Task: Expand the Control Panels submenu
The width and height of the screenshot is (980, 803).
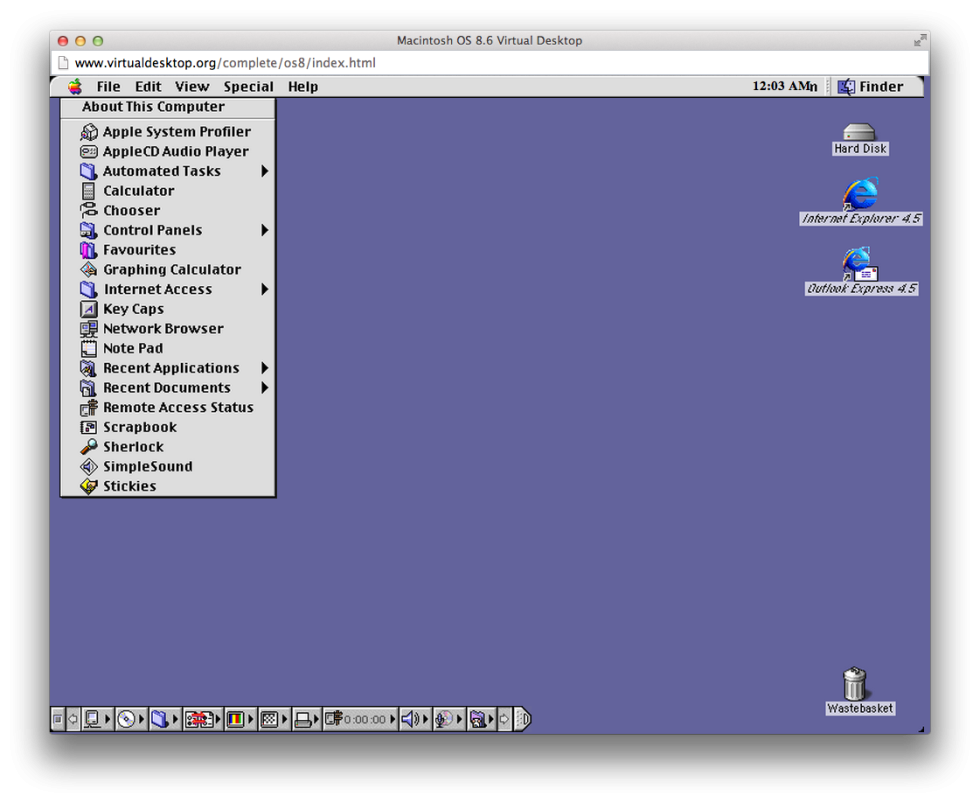Action: (154, 230)
